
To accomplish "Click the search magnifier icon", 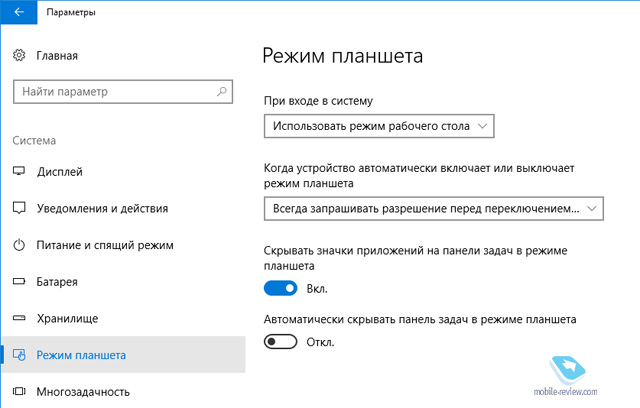I will coord(222,91).
